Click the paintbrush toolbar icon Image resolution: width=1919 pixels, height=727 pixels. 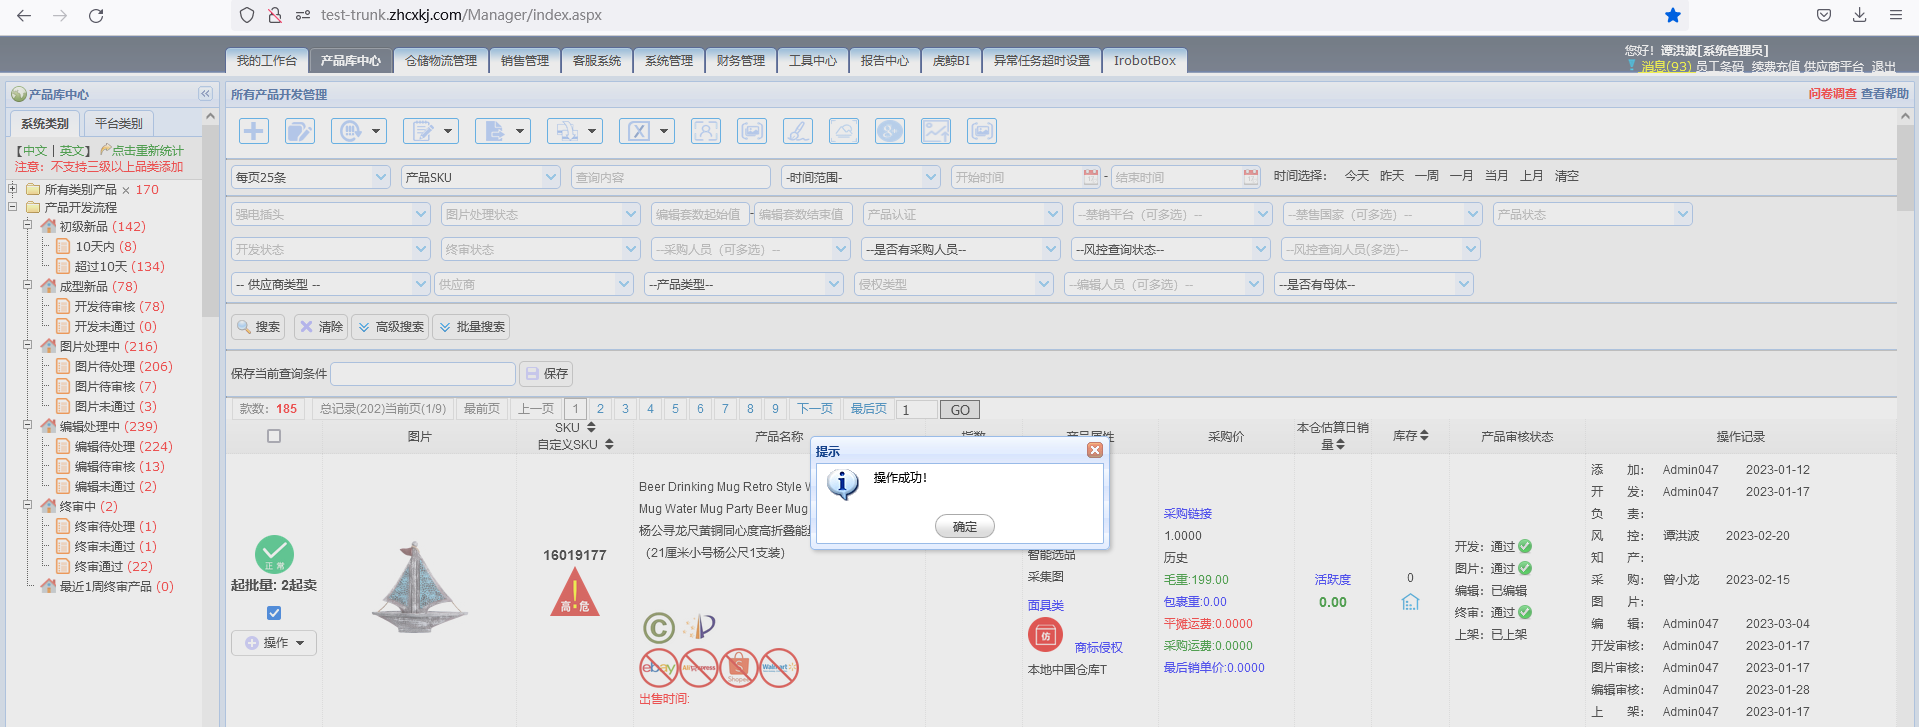[x=798, y=131]
